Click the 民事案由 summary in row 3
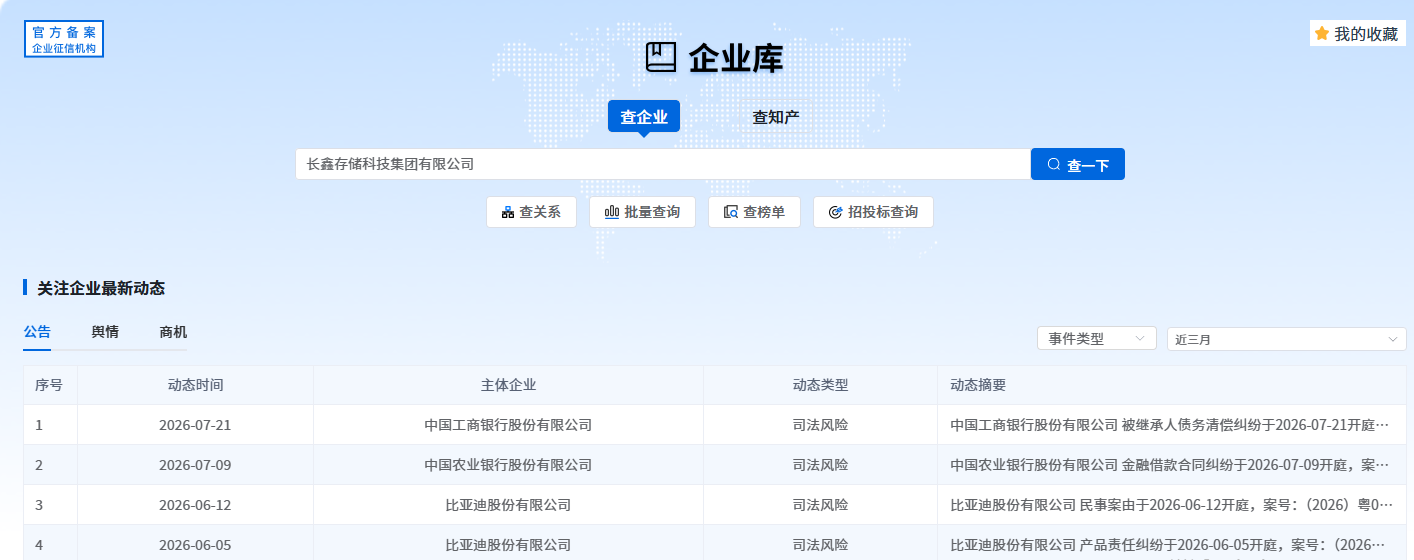This screenshot has width=1414, height=560. coord(1170,505)
